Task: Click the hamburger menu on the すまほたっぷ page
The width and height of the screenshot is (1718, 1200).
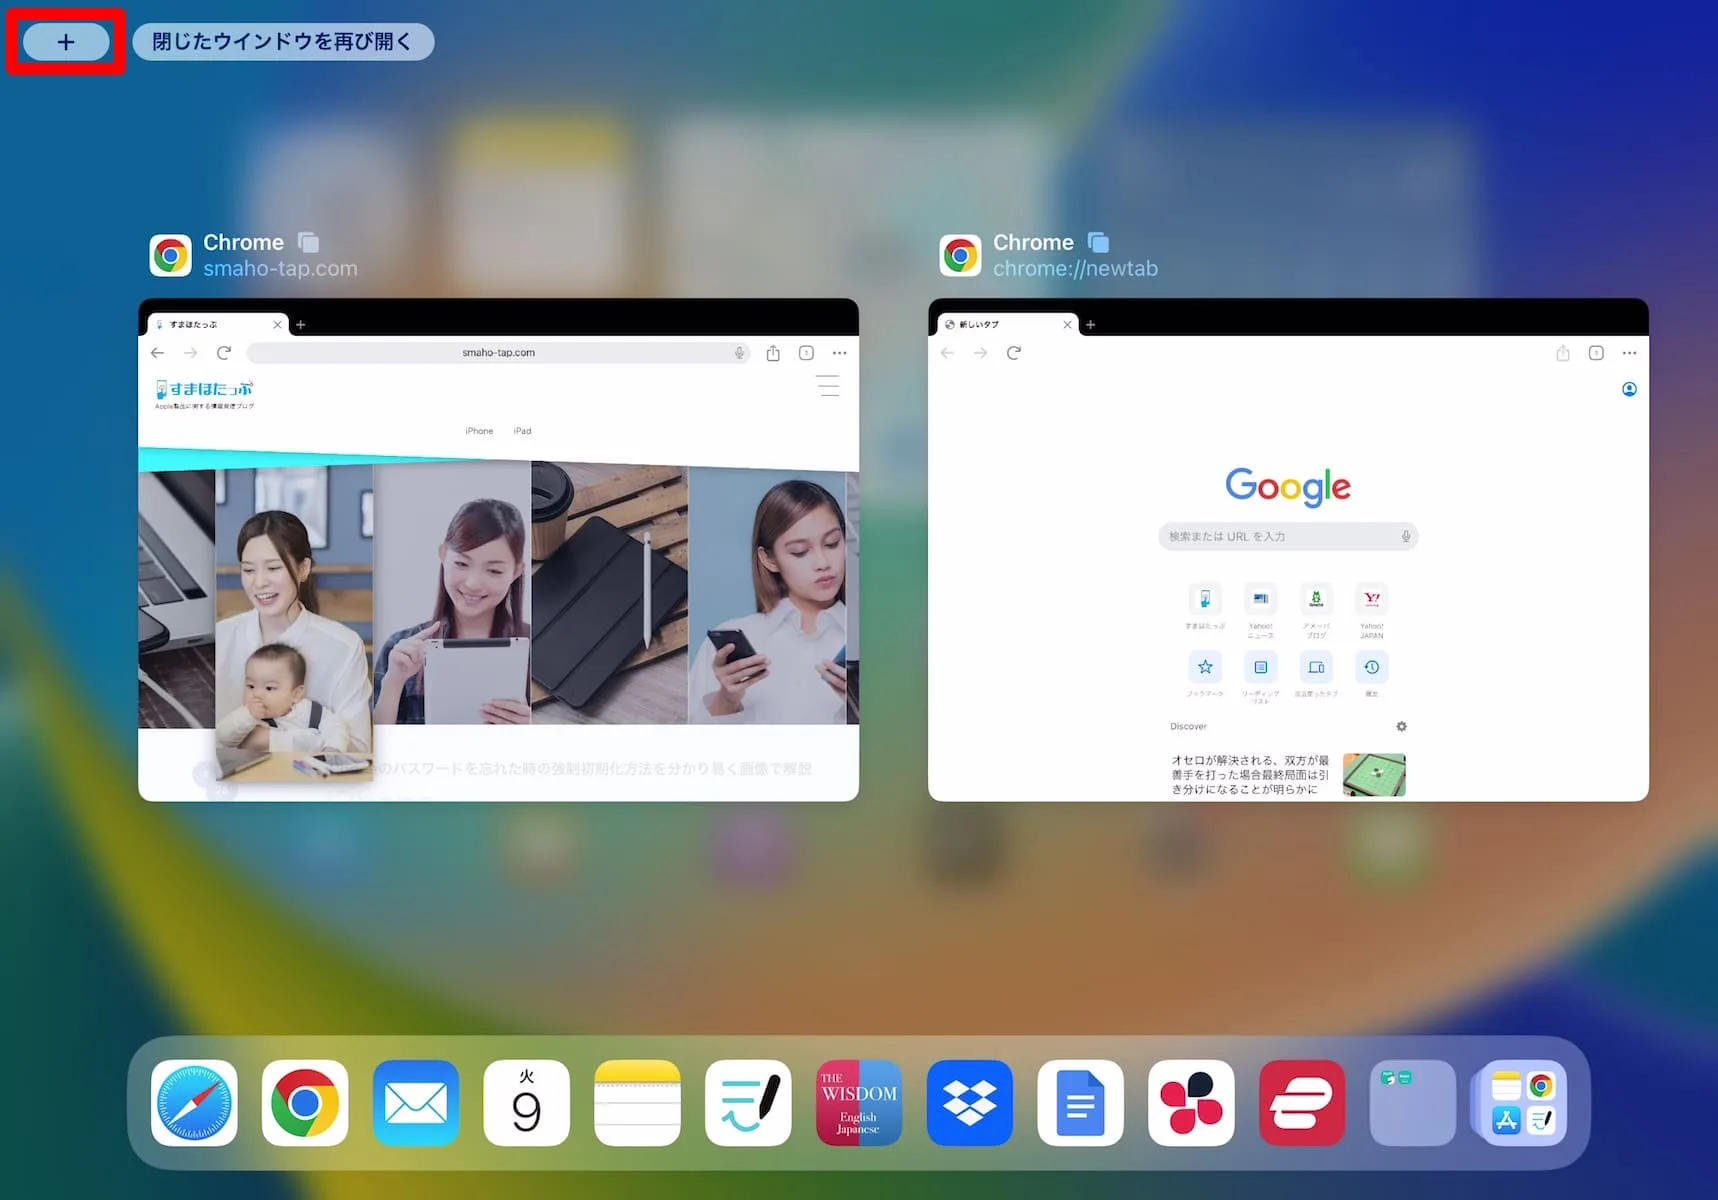Action: [x=828, y=386]
